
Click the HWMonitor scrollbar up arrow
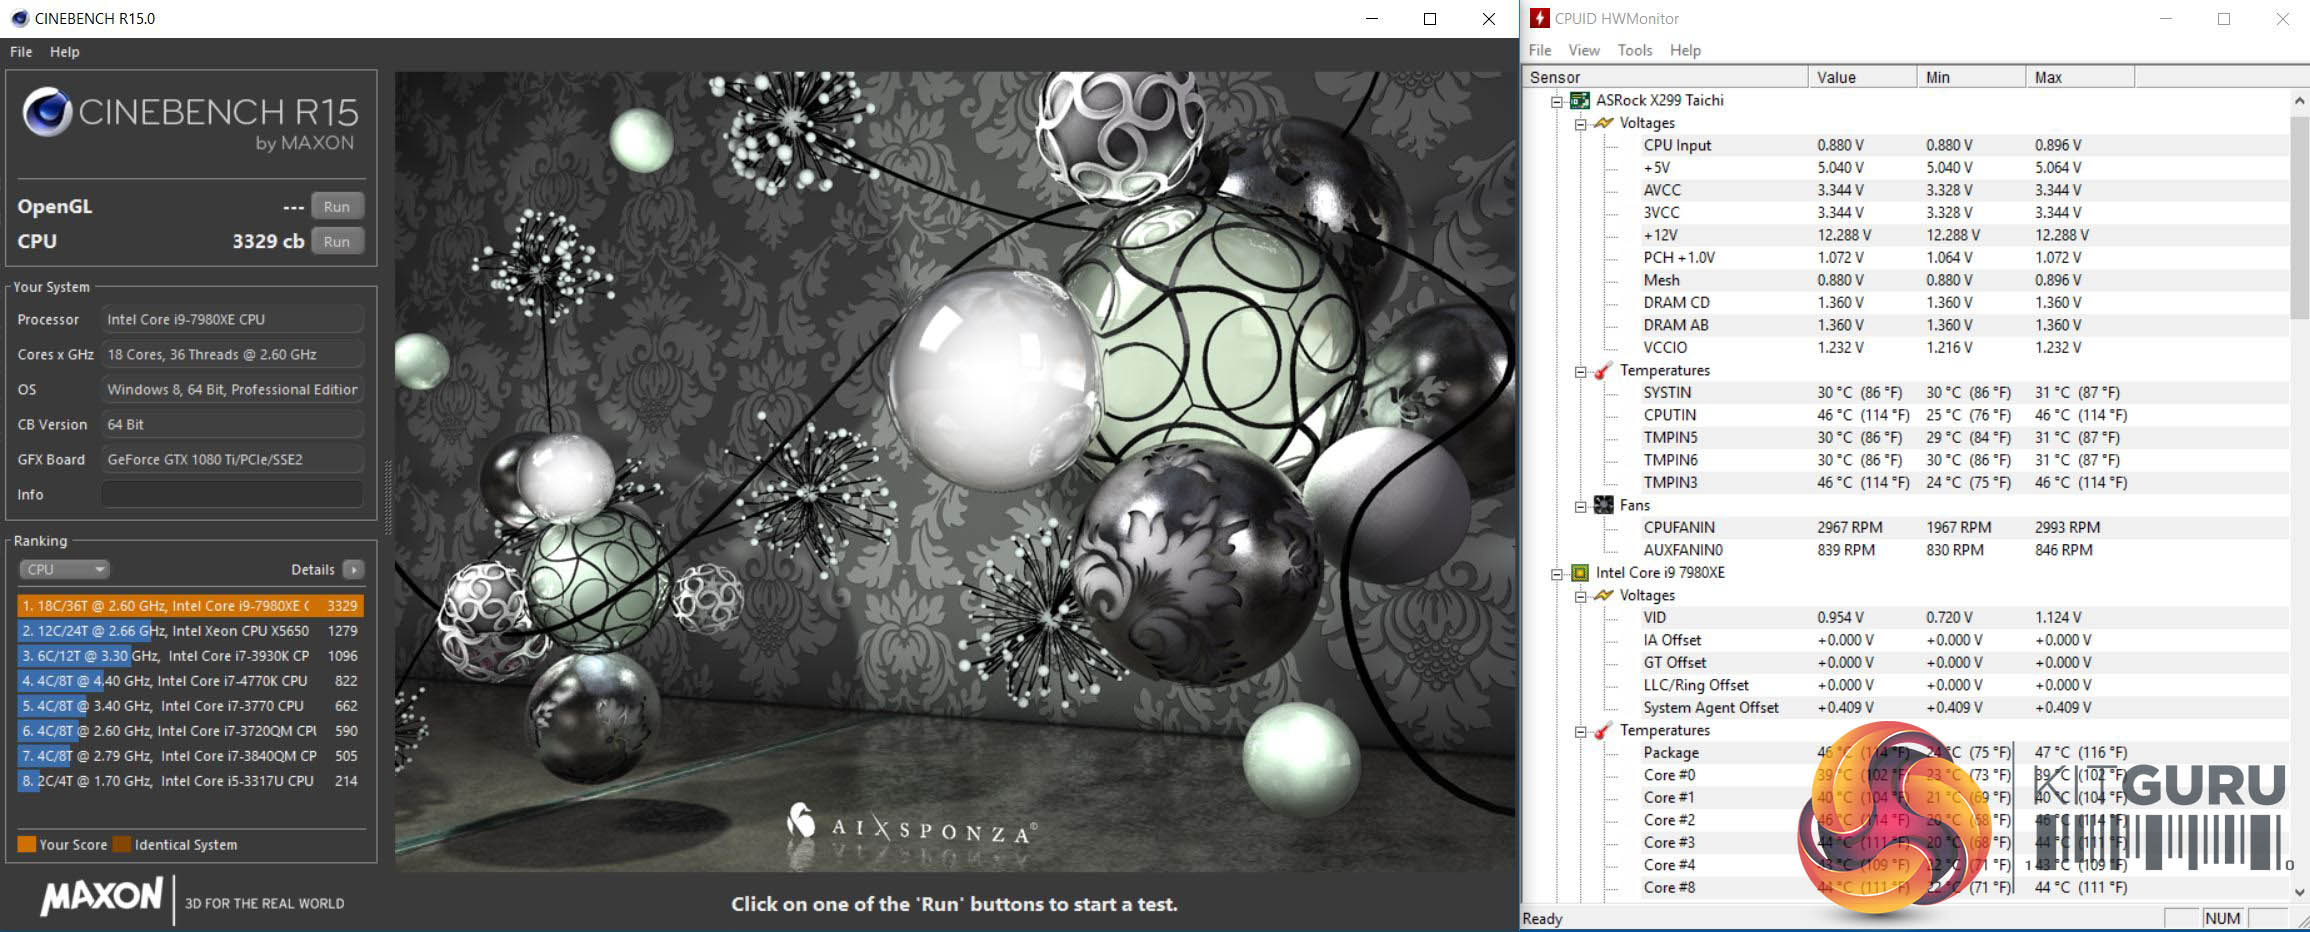point(2299,100)
